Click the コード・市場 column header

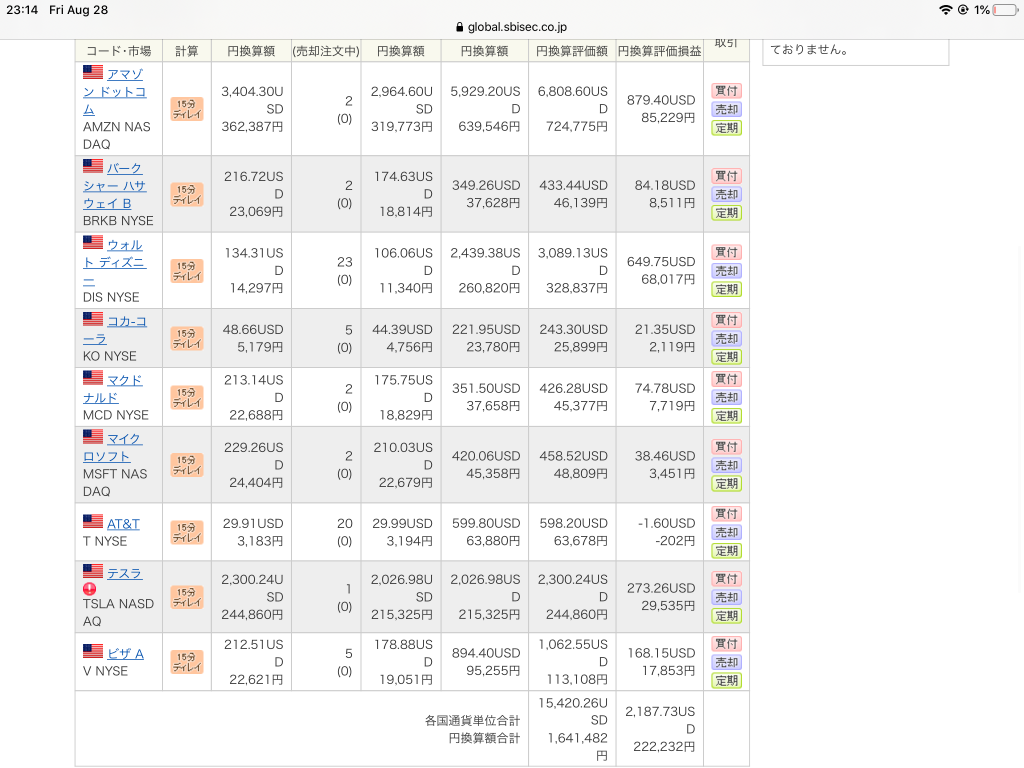(x=119, y=51)
